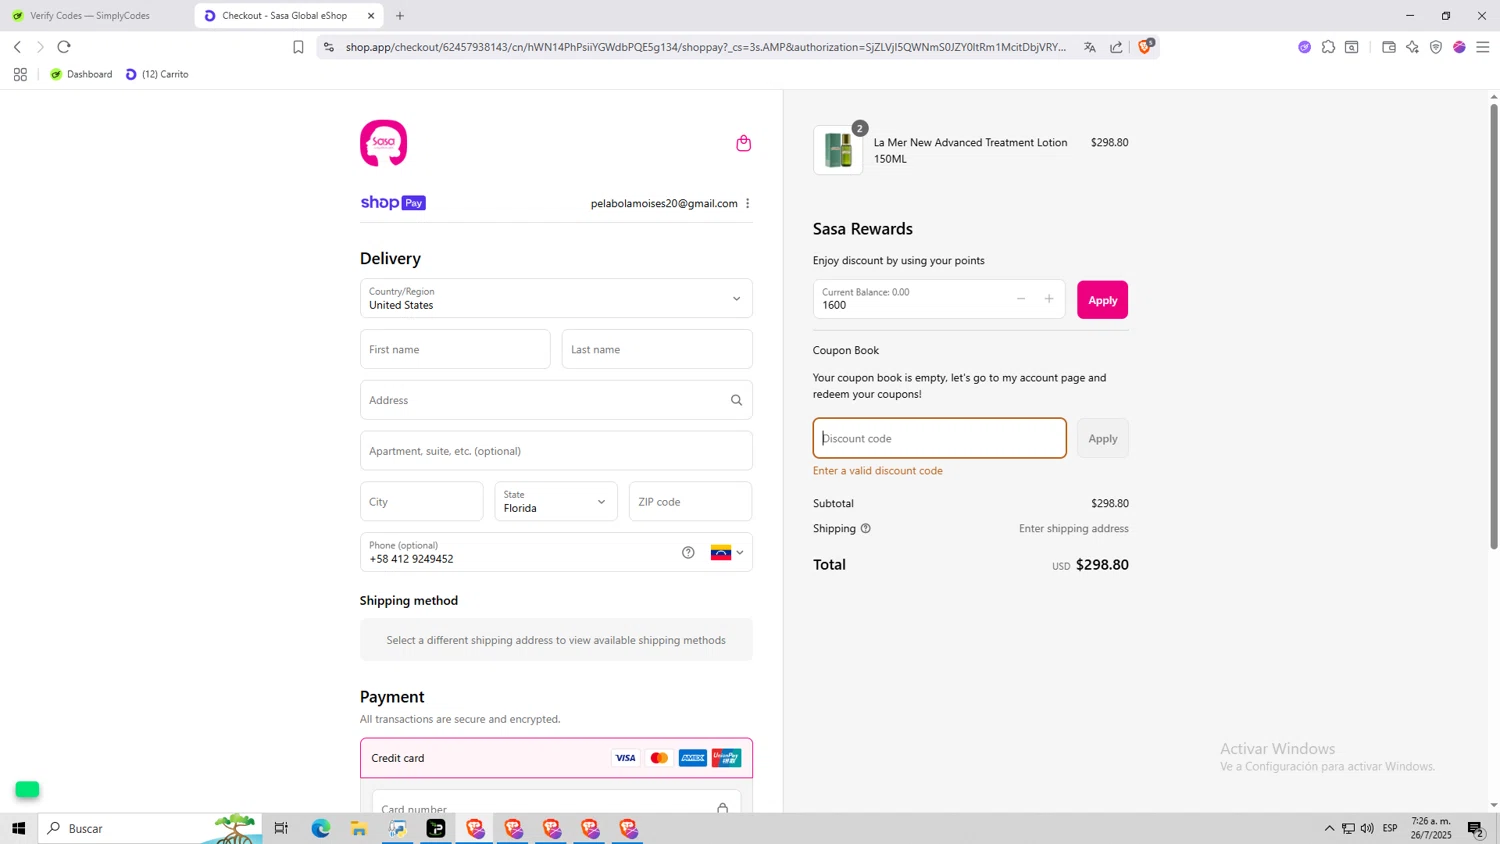Click the green floating widget button
This screenshot has height=844, width=1500.
point(27,789)
